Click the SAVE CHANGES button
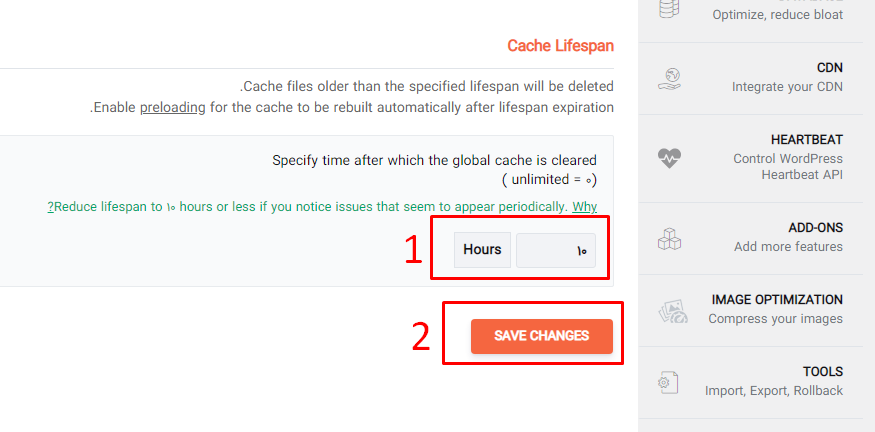This screenshot has width=875, height=432. coord(542,336)
